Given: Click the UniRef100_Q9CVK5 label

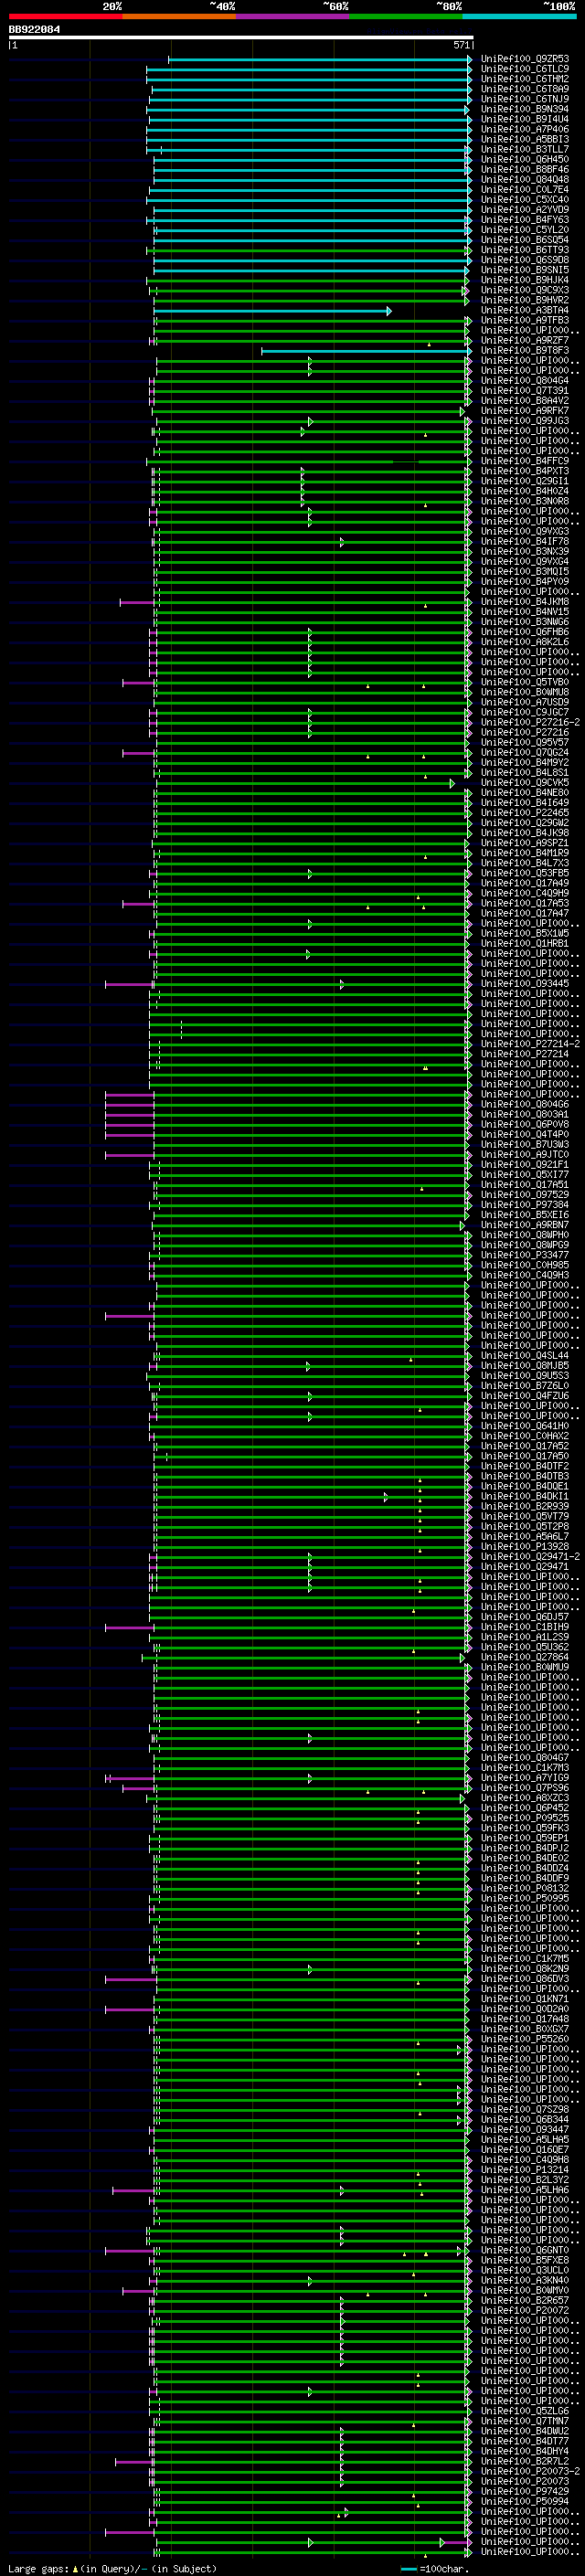Looking at the screenshot, I should [525, 783].
